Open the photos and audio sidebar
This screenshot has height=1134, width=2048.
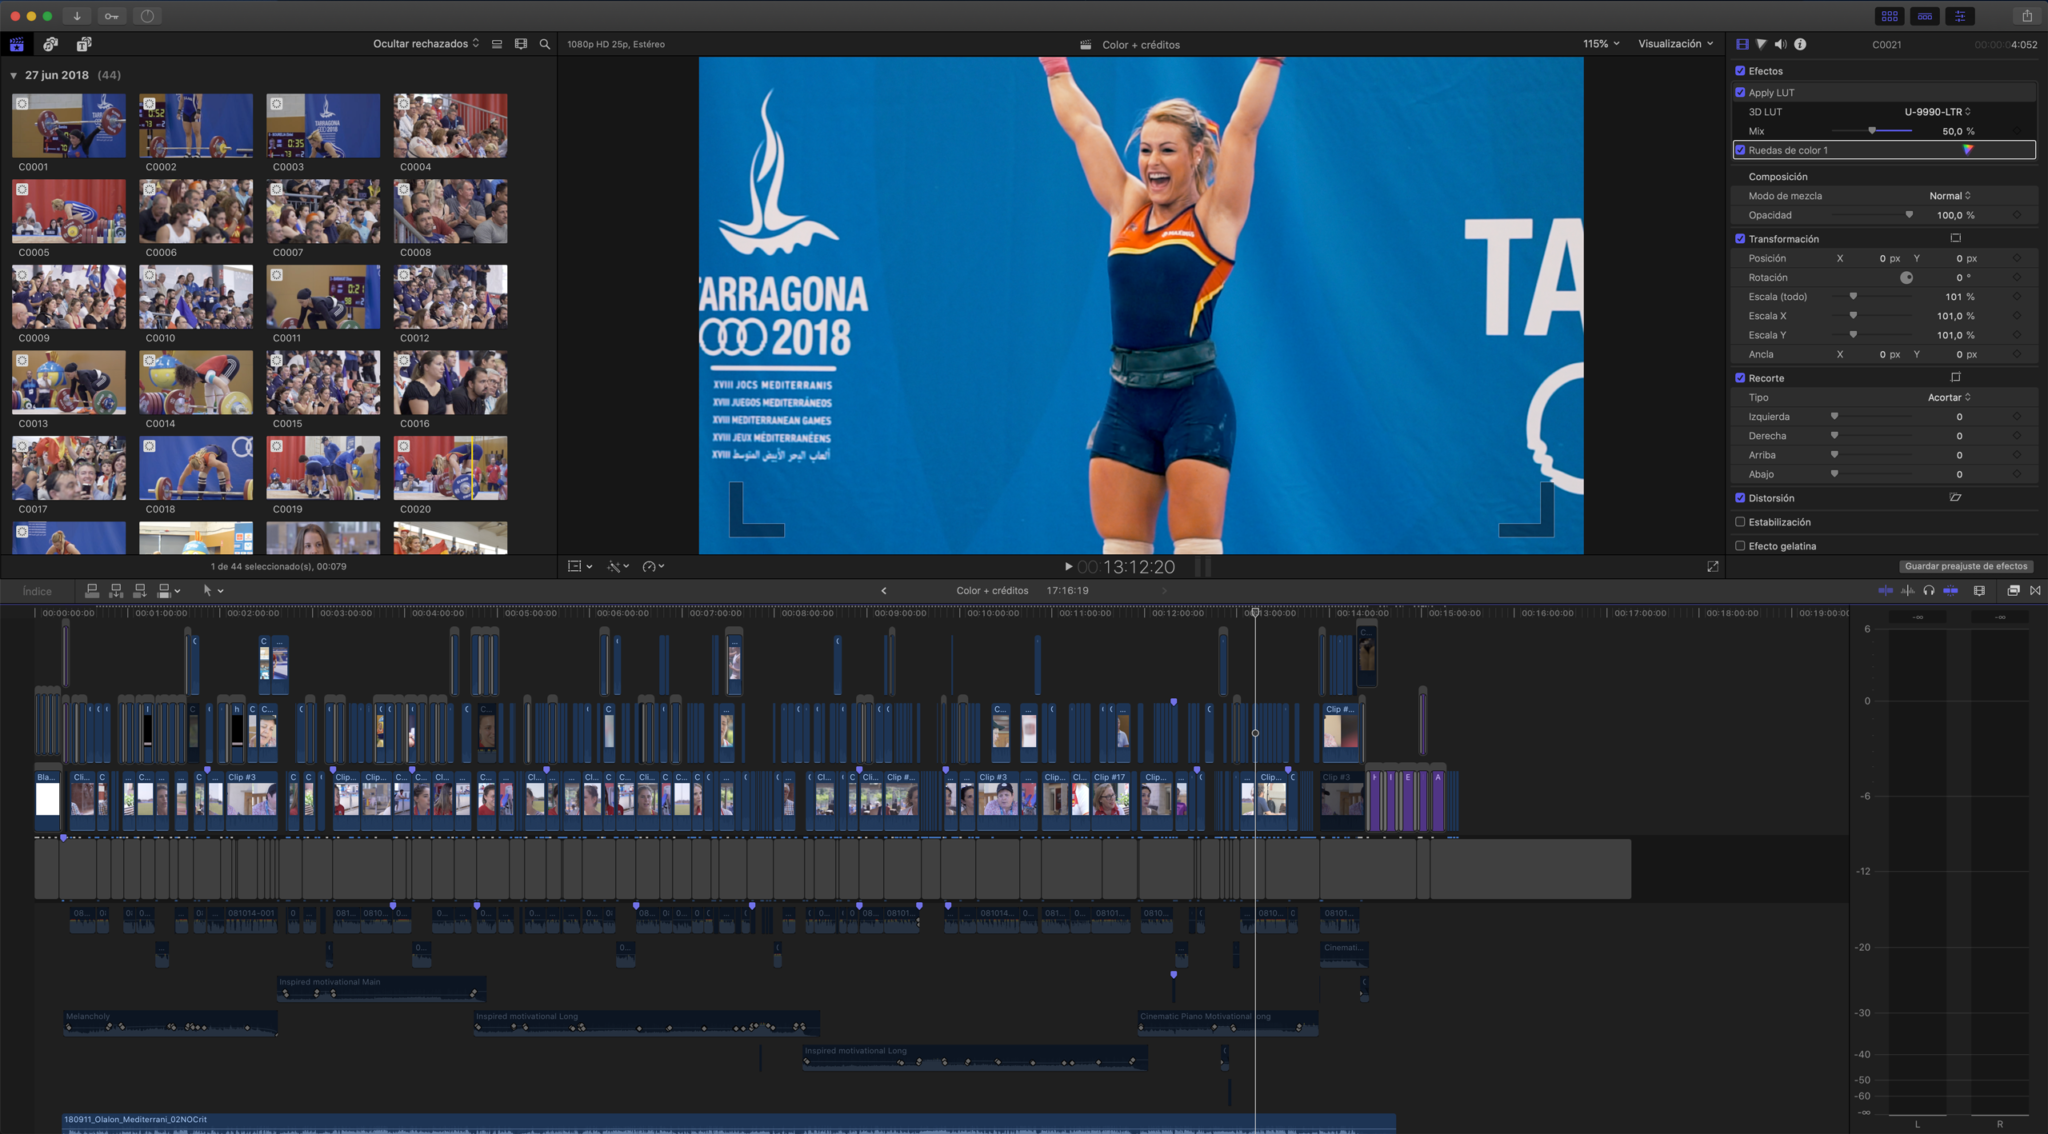[51, 44]
